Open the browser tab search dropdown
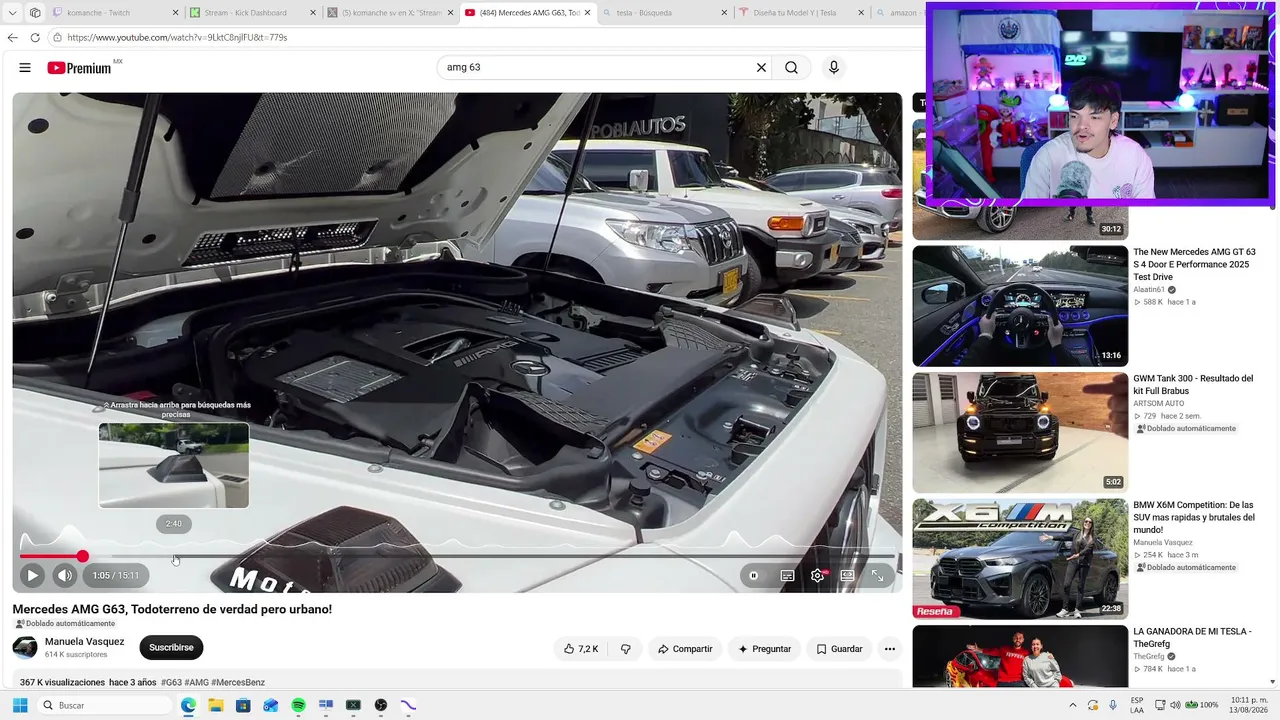 [12, 13]
